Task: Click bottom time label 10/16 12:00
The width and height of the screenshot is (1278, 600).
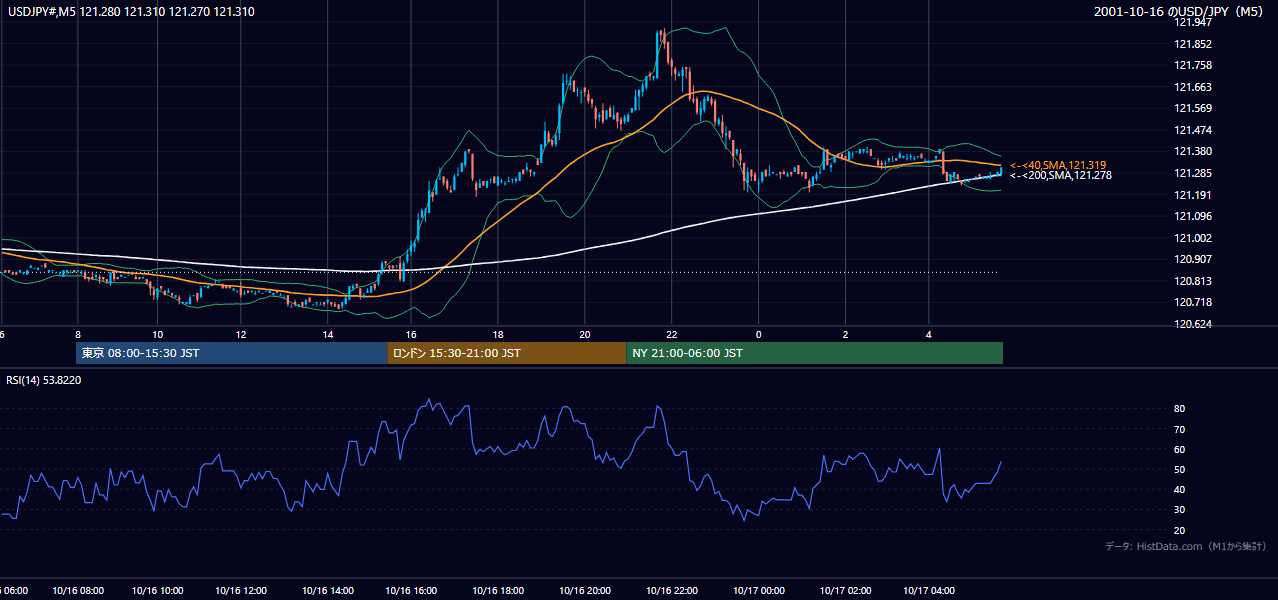Action: pyautogui.click(x=241, y=591)
